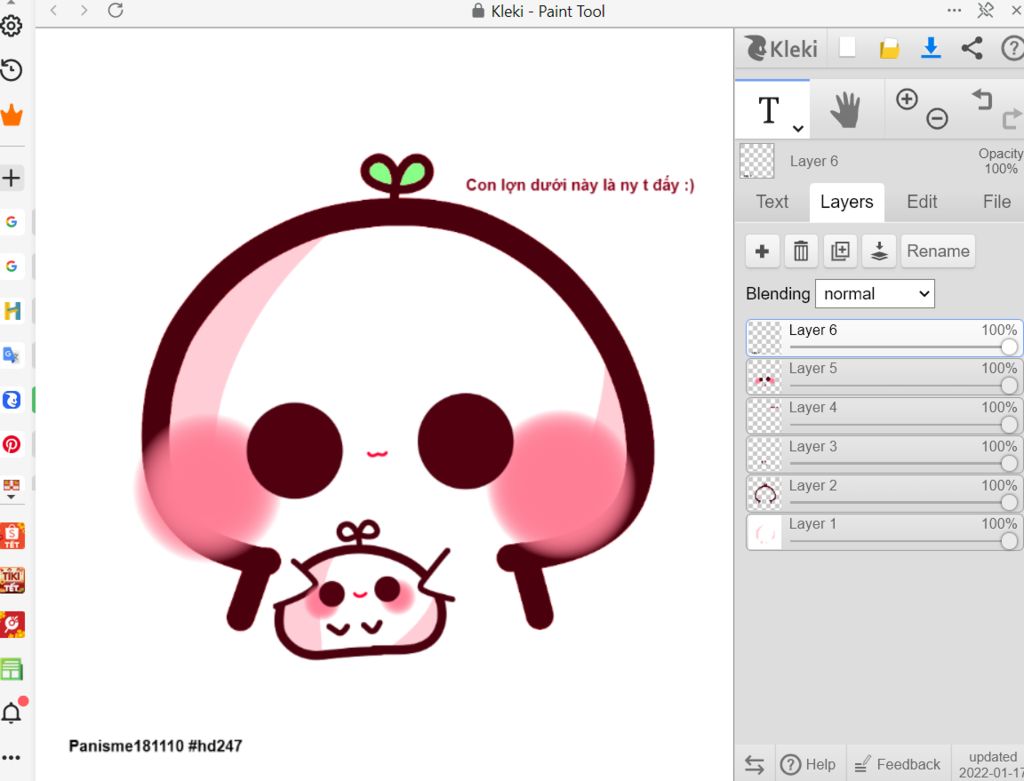This screenshot has height=781, width=1024.
Task: Create a new image with the blank page icon
Action: [x=847, y=47]
